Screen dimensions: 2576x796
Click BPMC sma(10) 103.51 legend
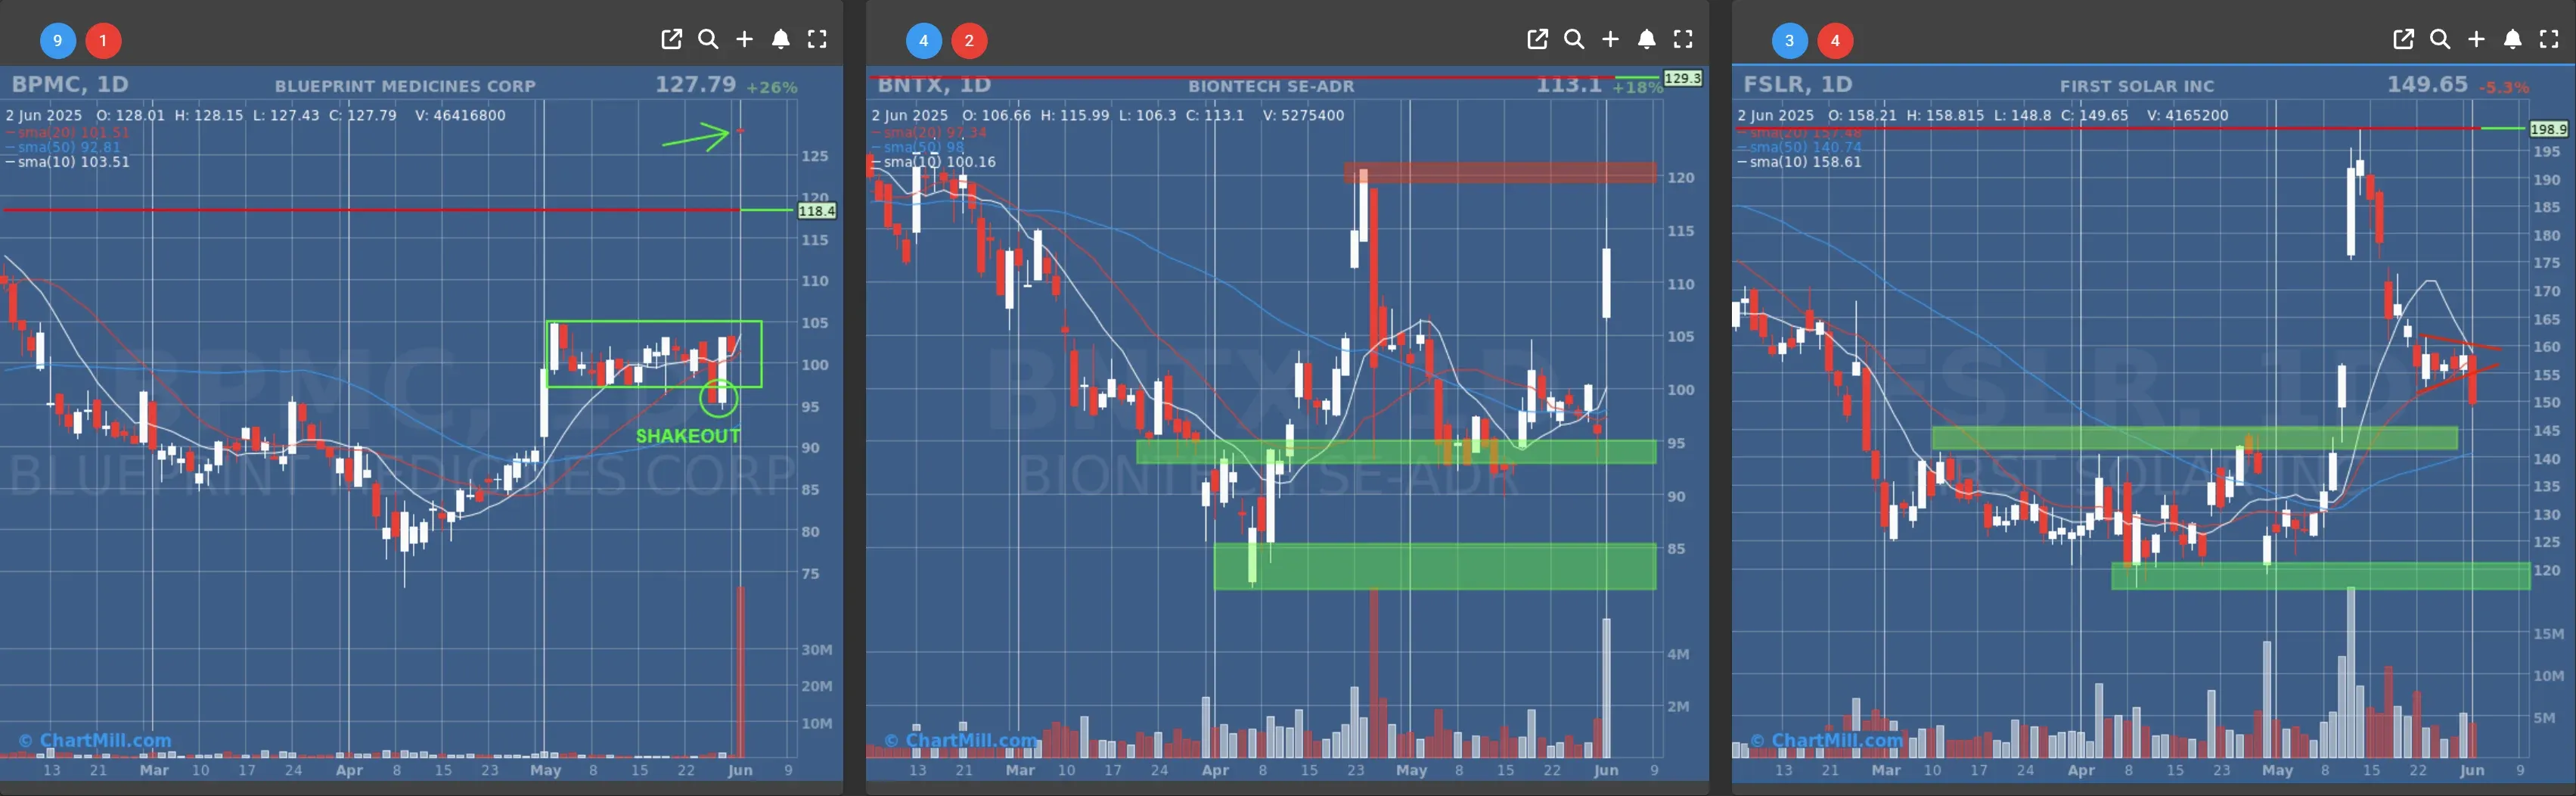(68, 162)
